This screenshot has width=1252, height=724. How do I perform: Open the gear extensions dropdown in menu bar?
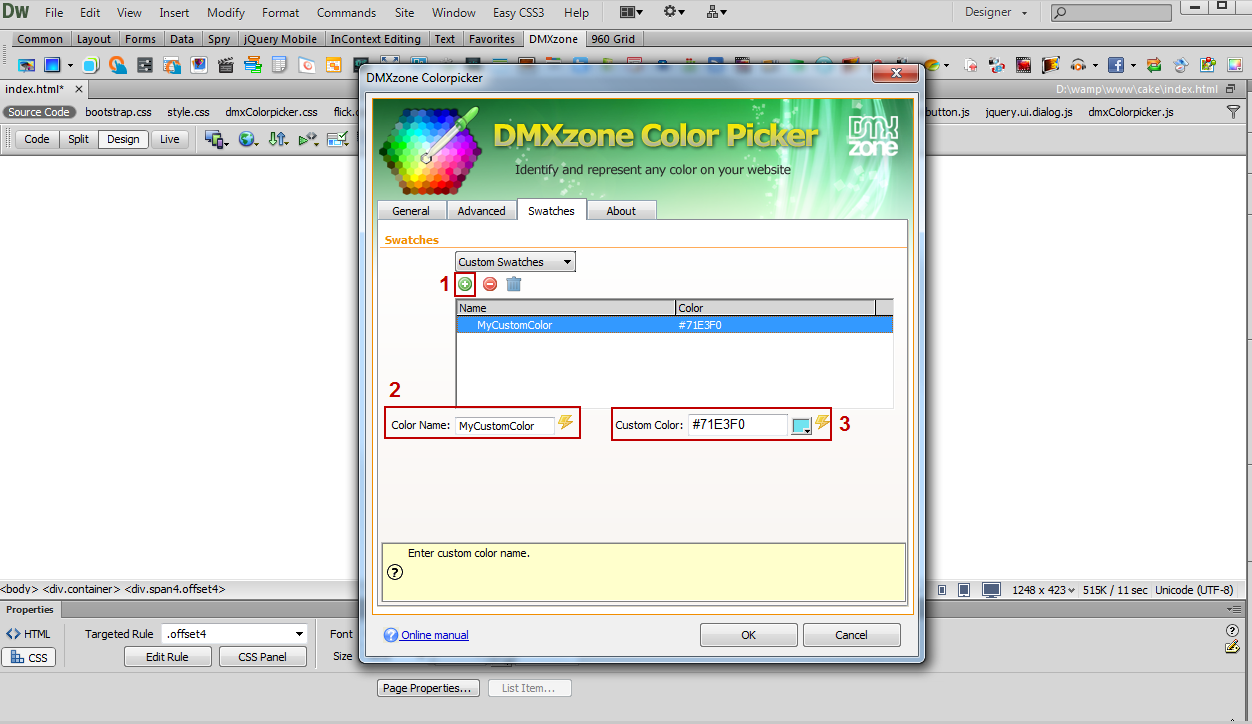tap(675, 12)
